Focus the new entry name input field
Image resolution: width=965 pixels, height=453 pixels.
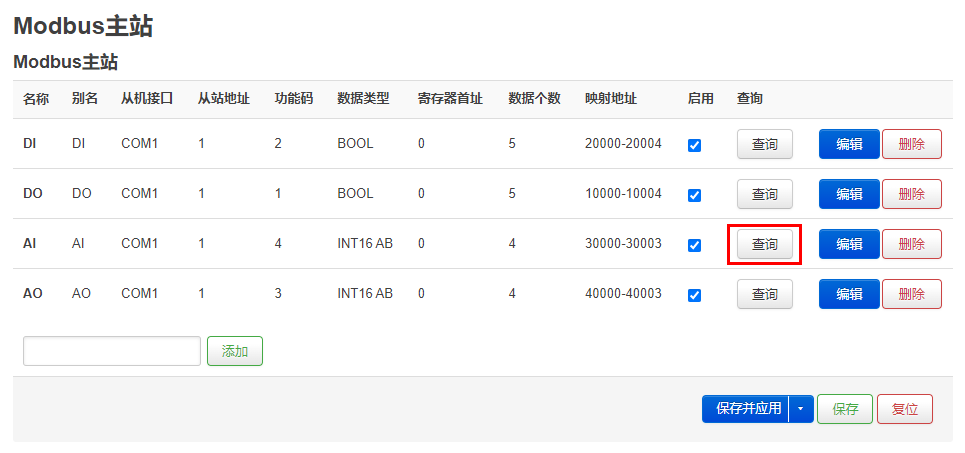(112, 351)
